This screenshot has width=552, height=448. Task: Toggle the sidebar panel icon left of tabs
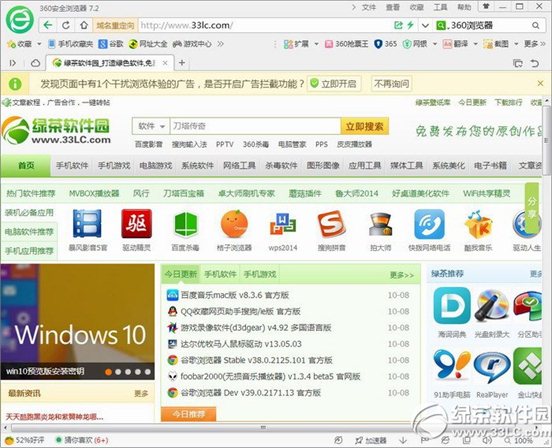pyautogui.click(x=13, y=63)
